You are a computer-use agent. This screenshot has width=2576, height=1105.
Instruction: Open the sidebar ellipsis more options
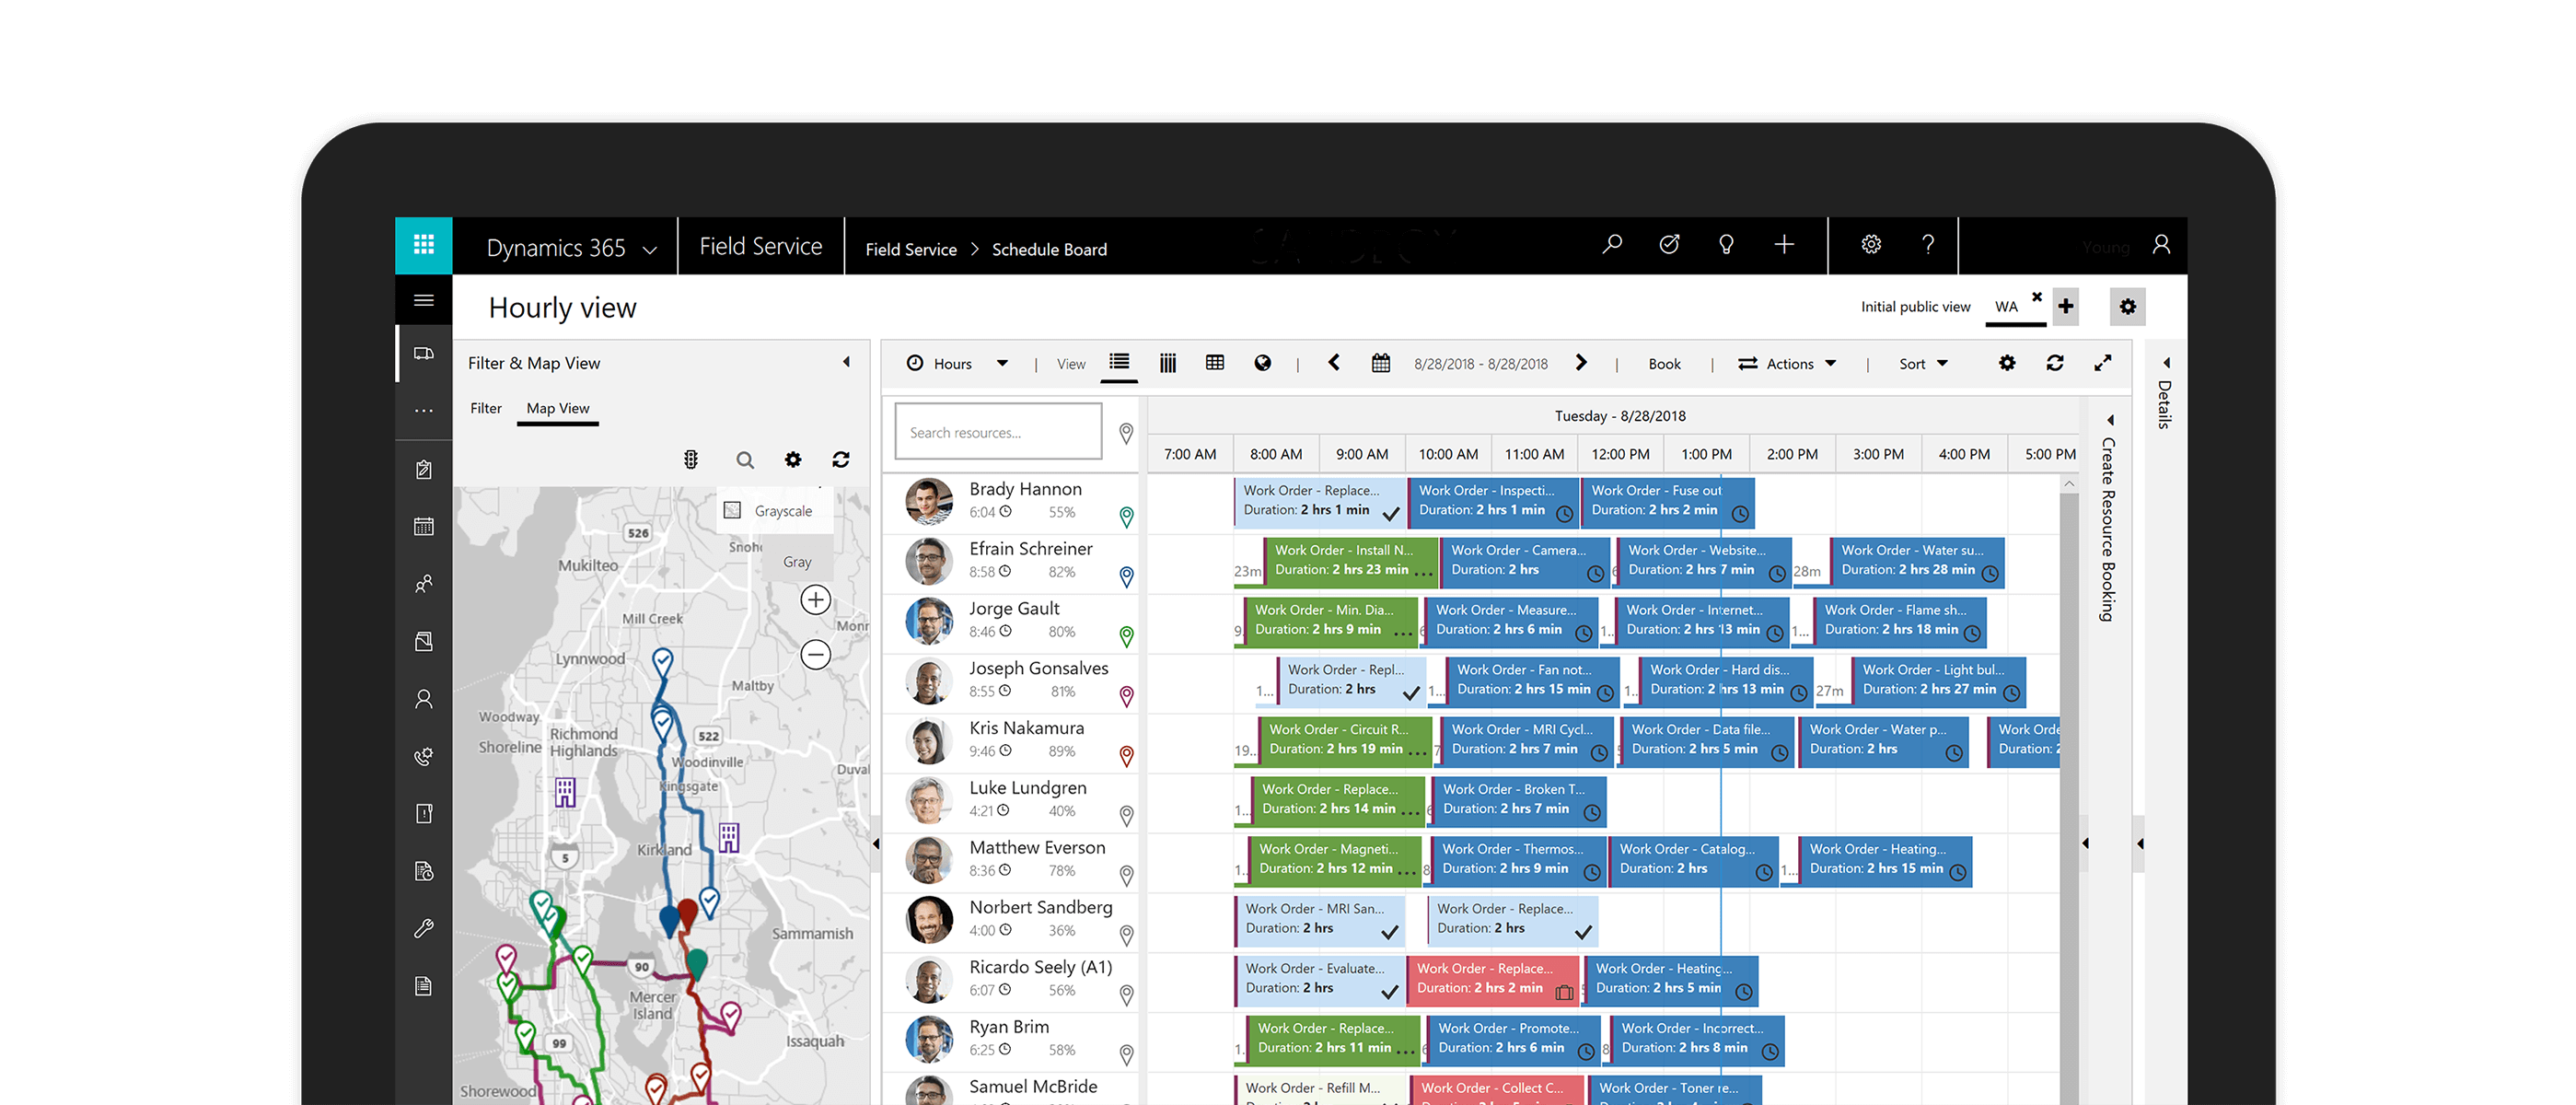click(x=423, y=410)
